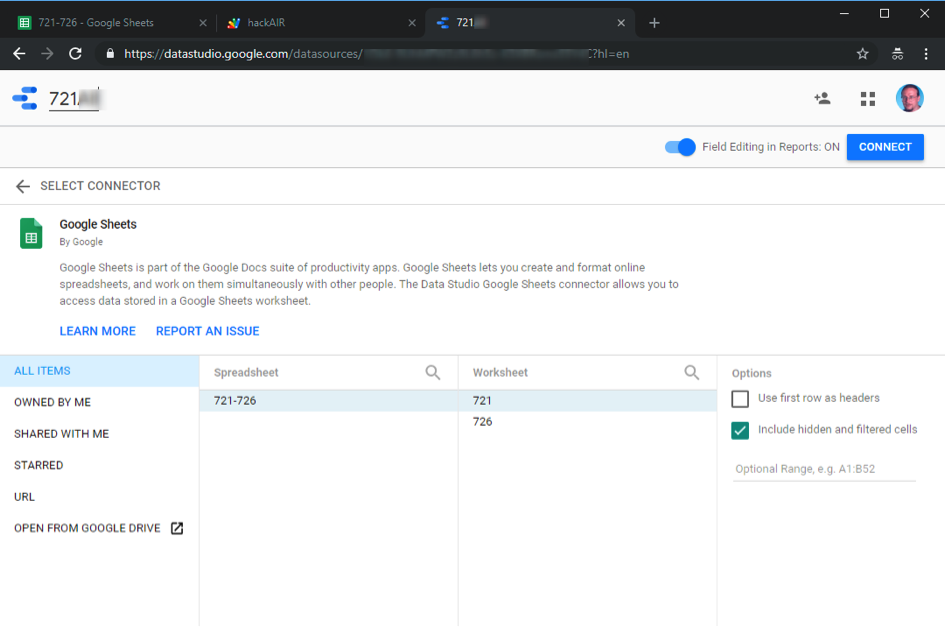Image resolution: width=945 pixels, height=627 pixels.
Task: Click the browser forward arrow
Action: [x=47, y=54]
